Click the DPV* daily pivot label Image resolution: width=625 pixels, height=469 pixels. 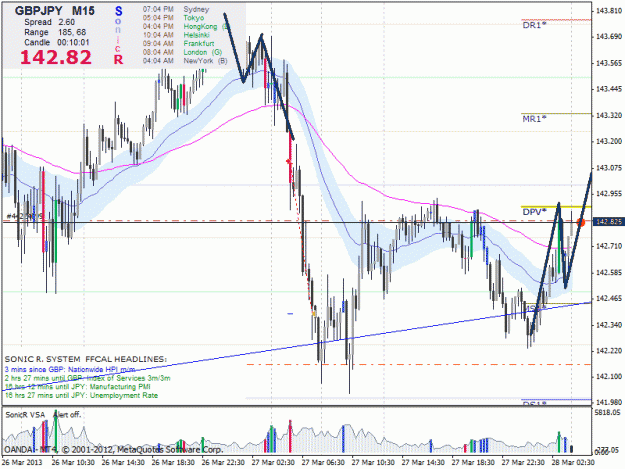coord(534,212)
